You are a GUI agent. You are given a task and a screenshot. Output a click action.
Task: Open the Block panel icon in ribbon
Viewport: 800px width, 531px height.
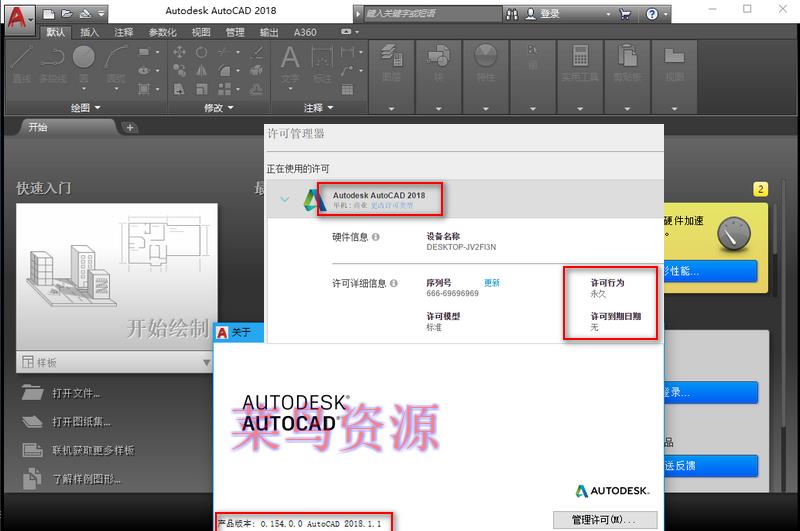point(439,63)
